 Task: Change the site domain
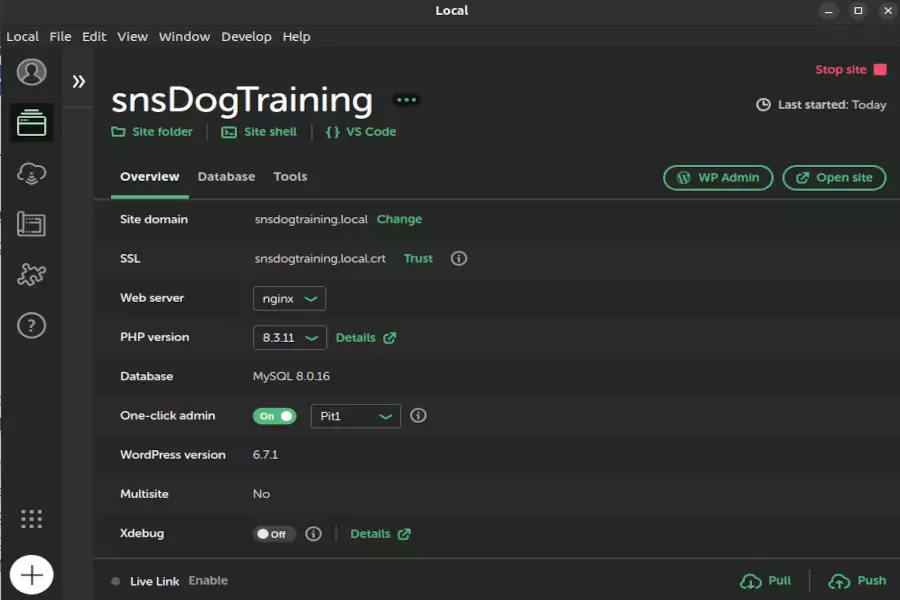tap(399, 219)
